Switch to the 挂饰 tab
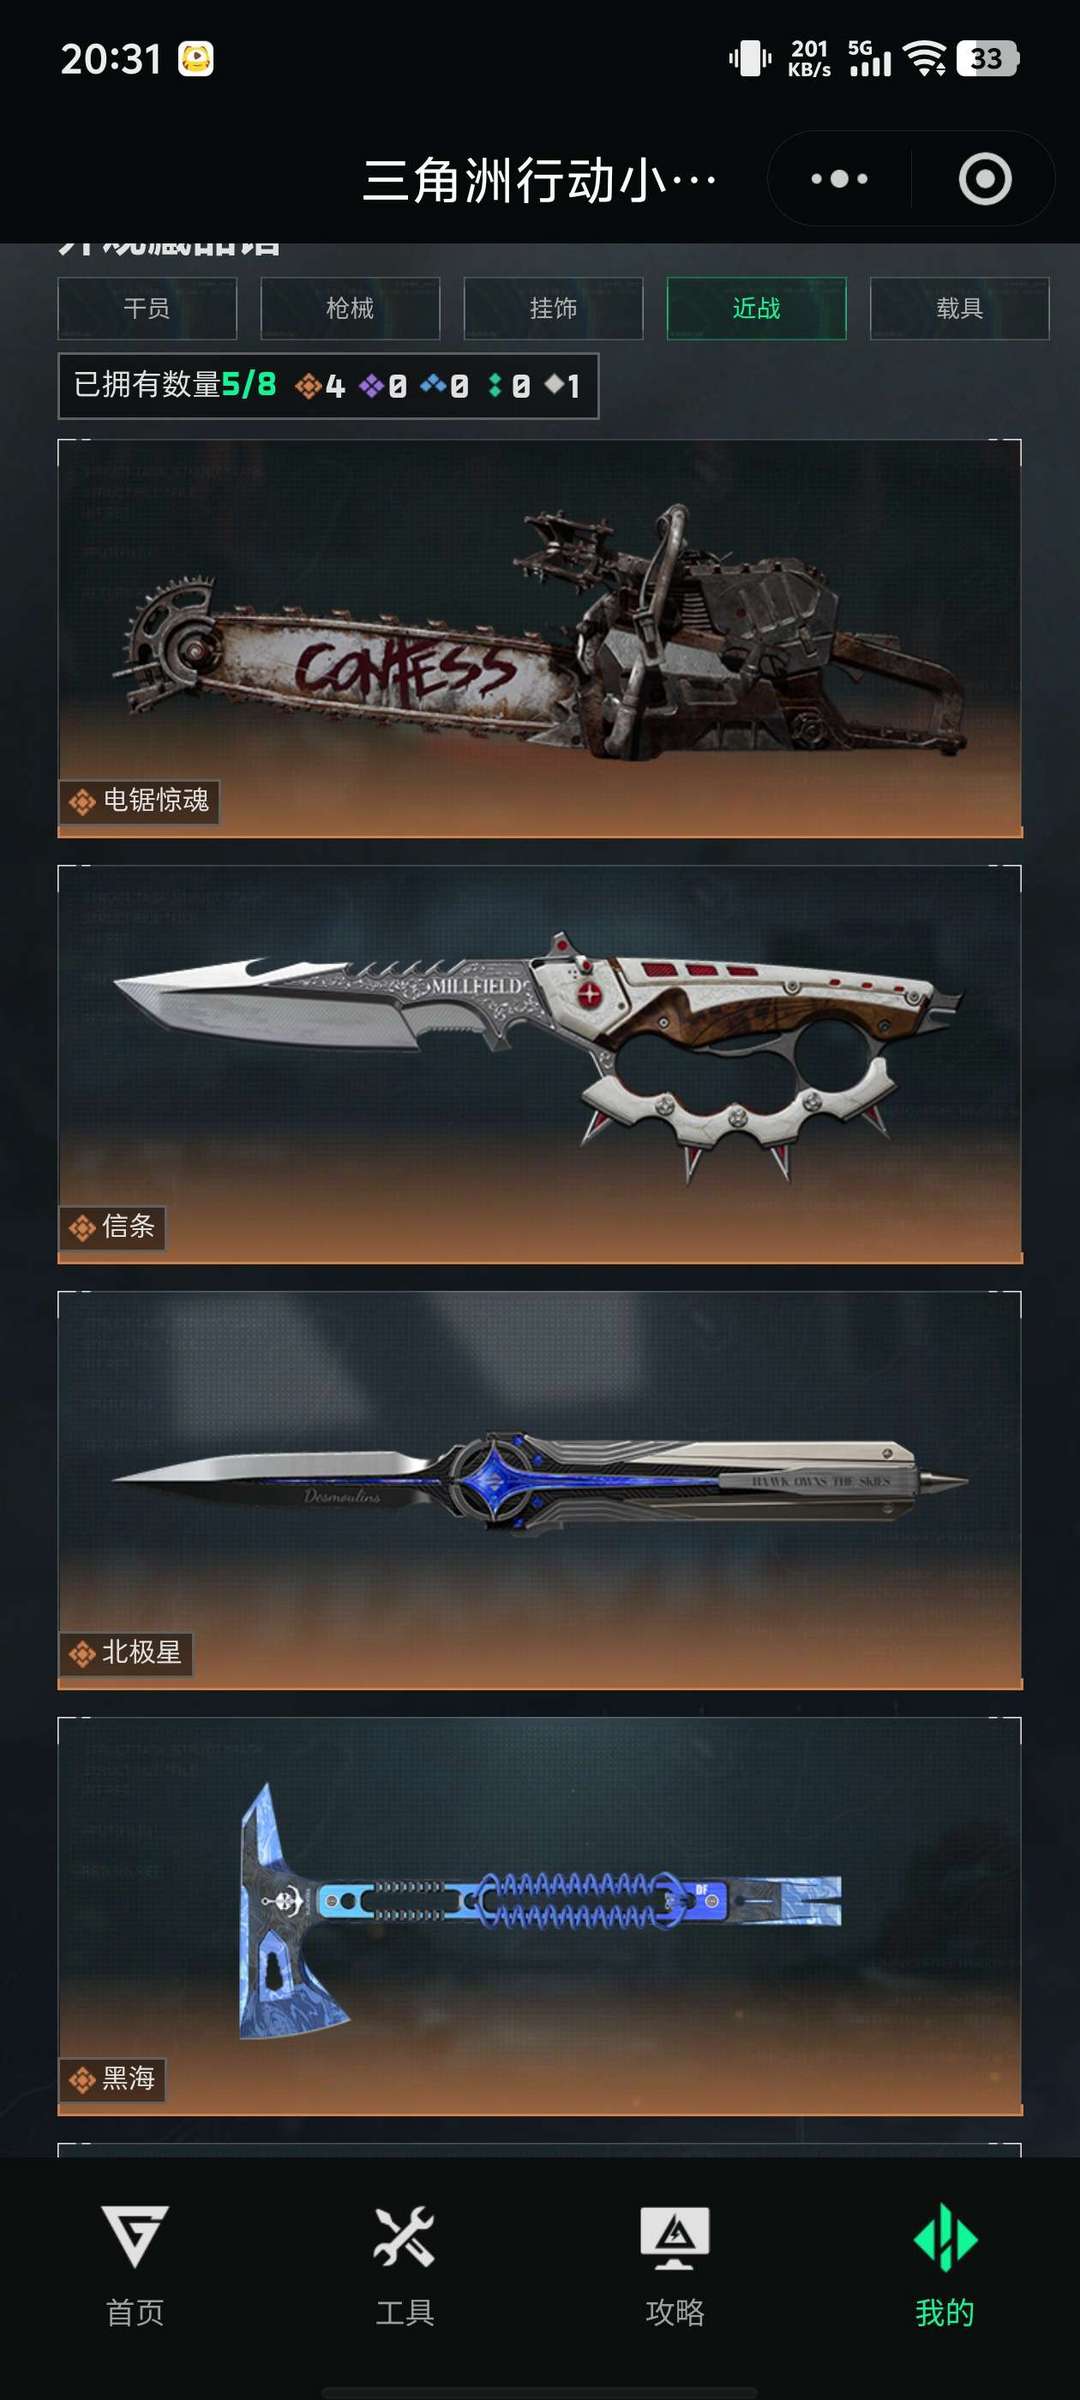1080x2400 pixels. (x=553, y=308)
